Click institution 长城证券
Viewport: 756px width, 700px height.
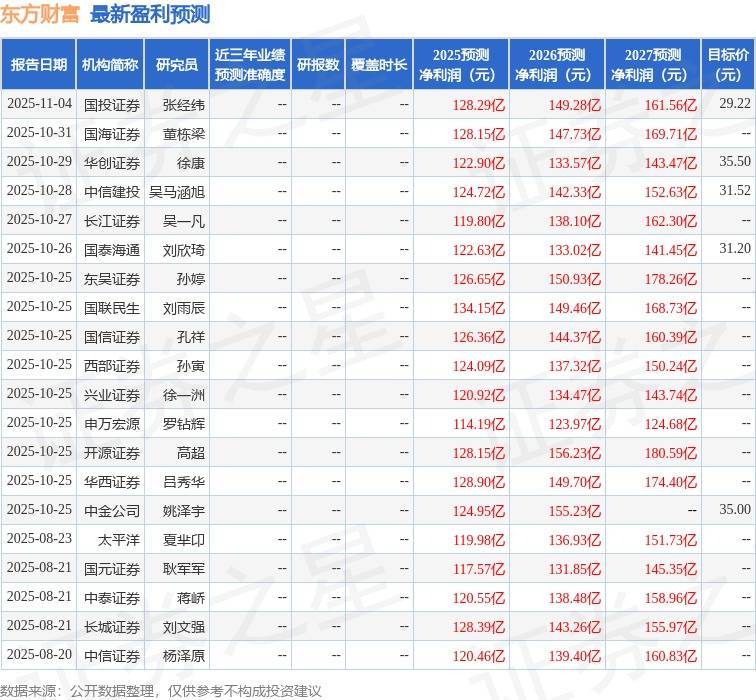point(112,627)
